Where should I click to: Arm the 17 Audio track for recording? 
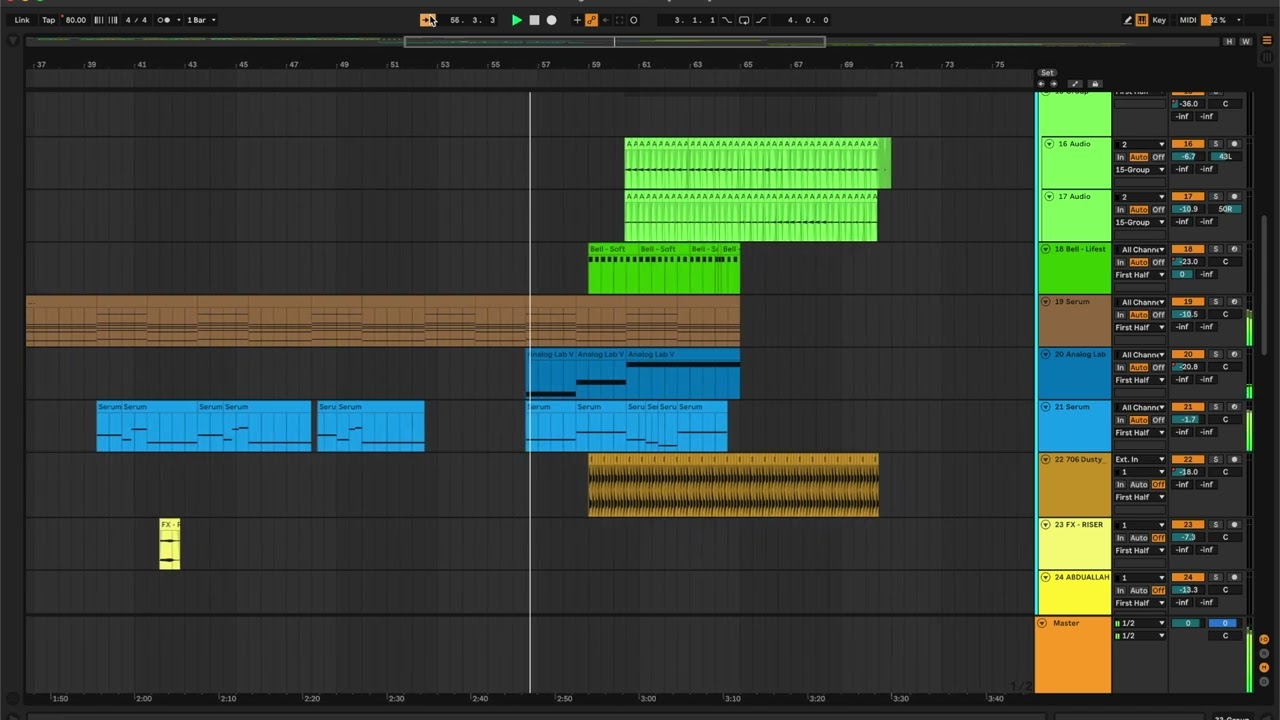click(x=1234, y=197)
